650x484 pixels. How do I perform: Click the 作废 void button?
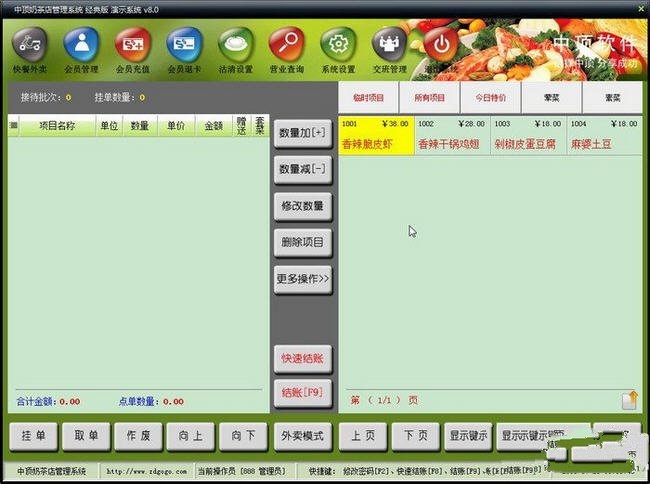click(x=138, y=436)
